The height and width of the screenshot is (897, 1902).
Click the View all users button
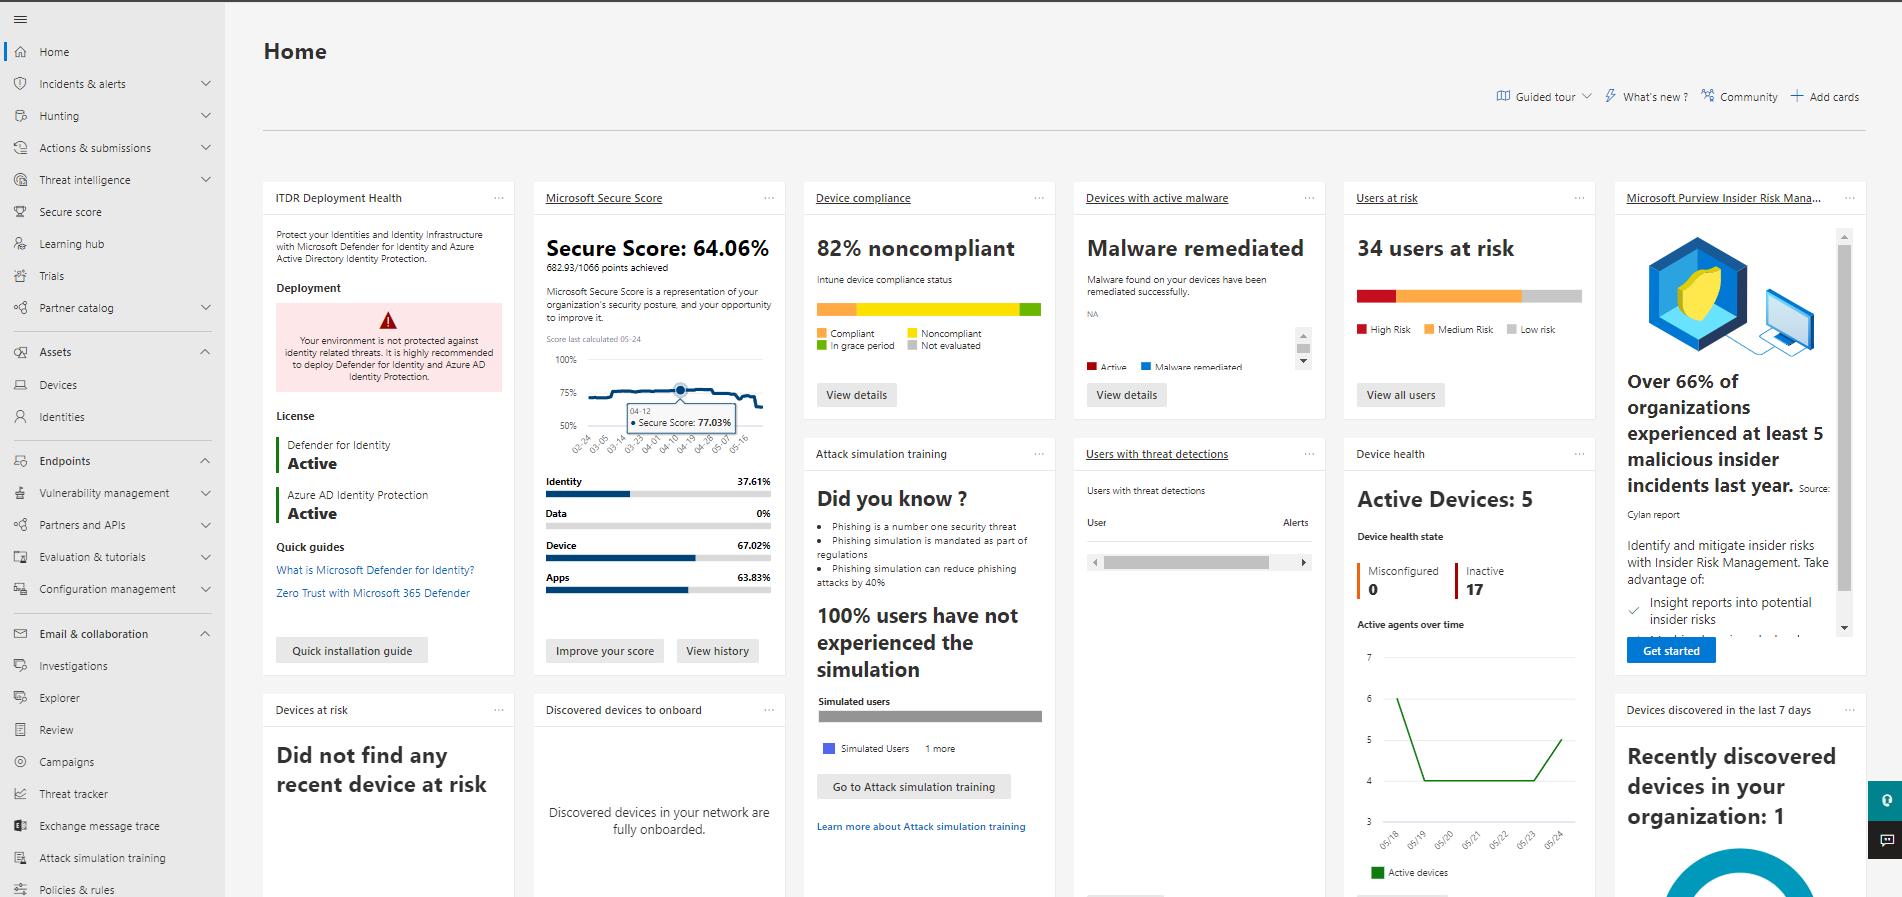pyautogui.click(x=1401, y=395)
